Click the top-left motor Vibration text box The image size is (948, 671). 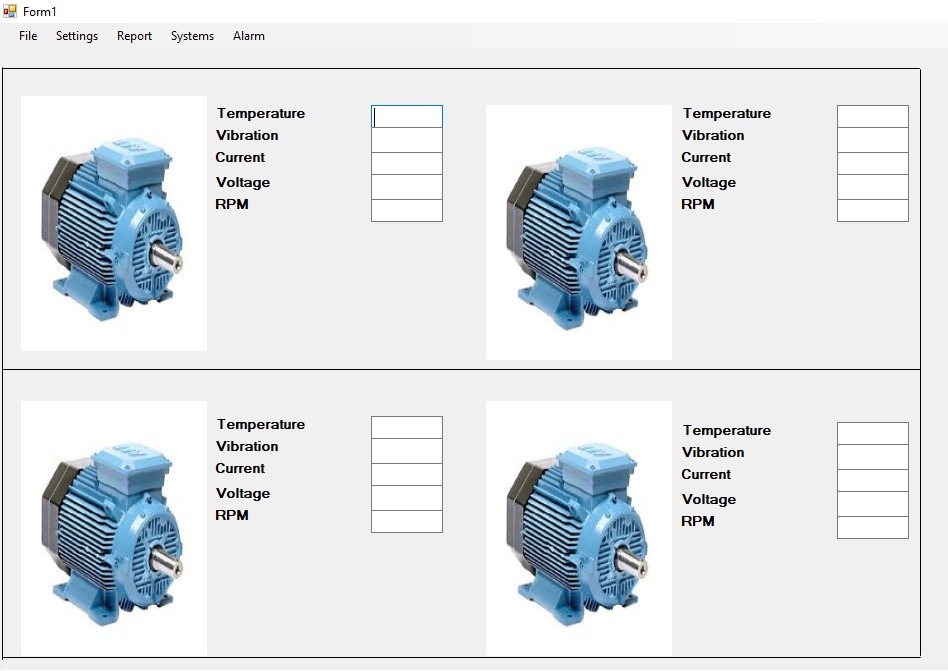point(407,140)
